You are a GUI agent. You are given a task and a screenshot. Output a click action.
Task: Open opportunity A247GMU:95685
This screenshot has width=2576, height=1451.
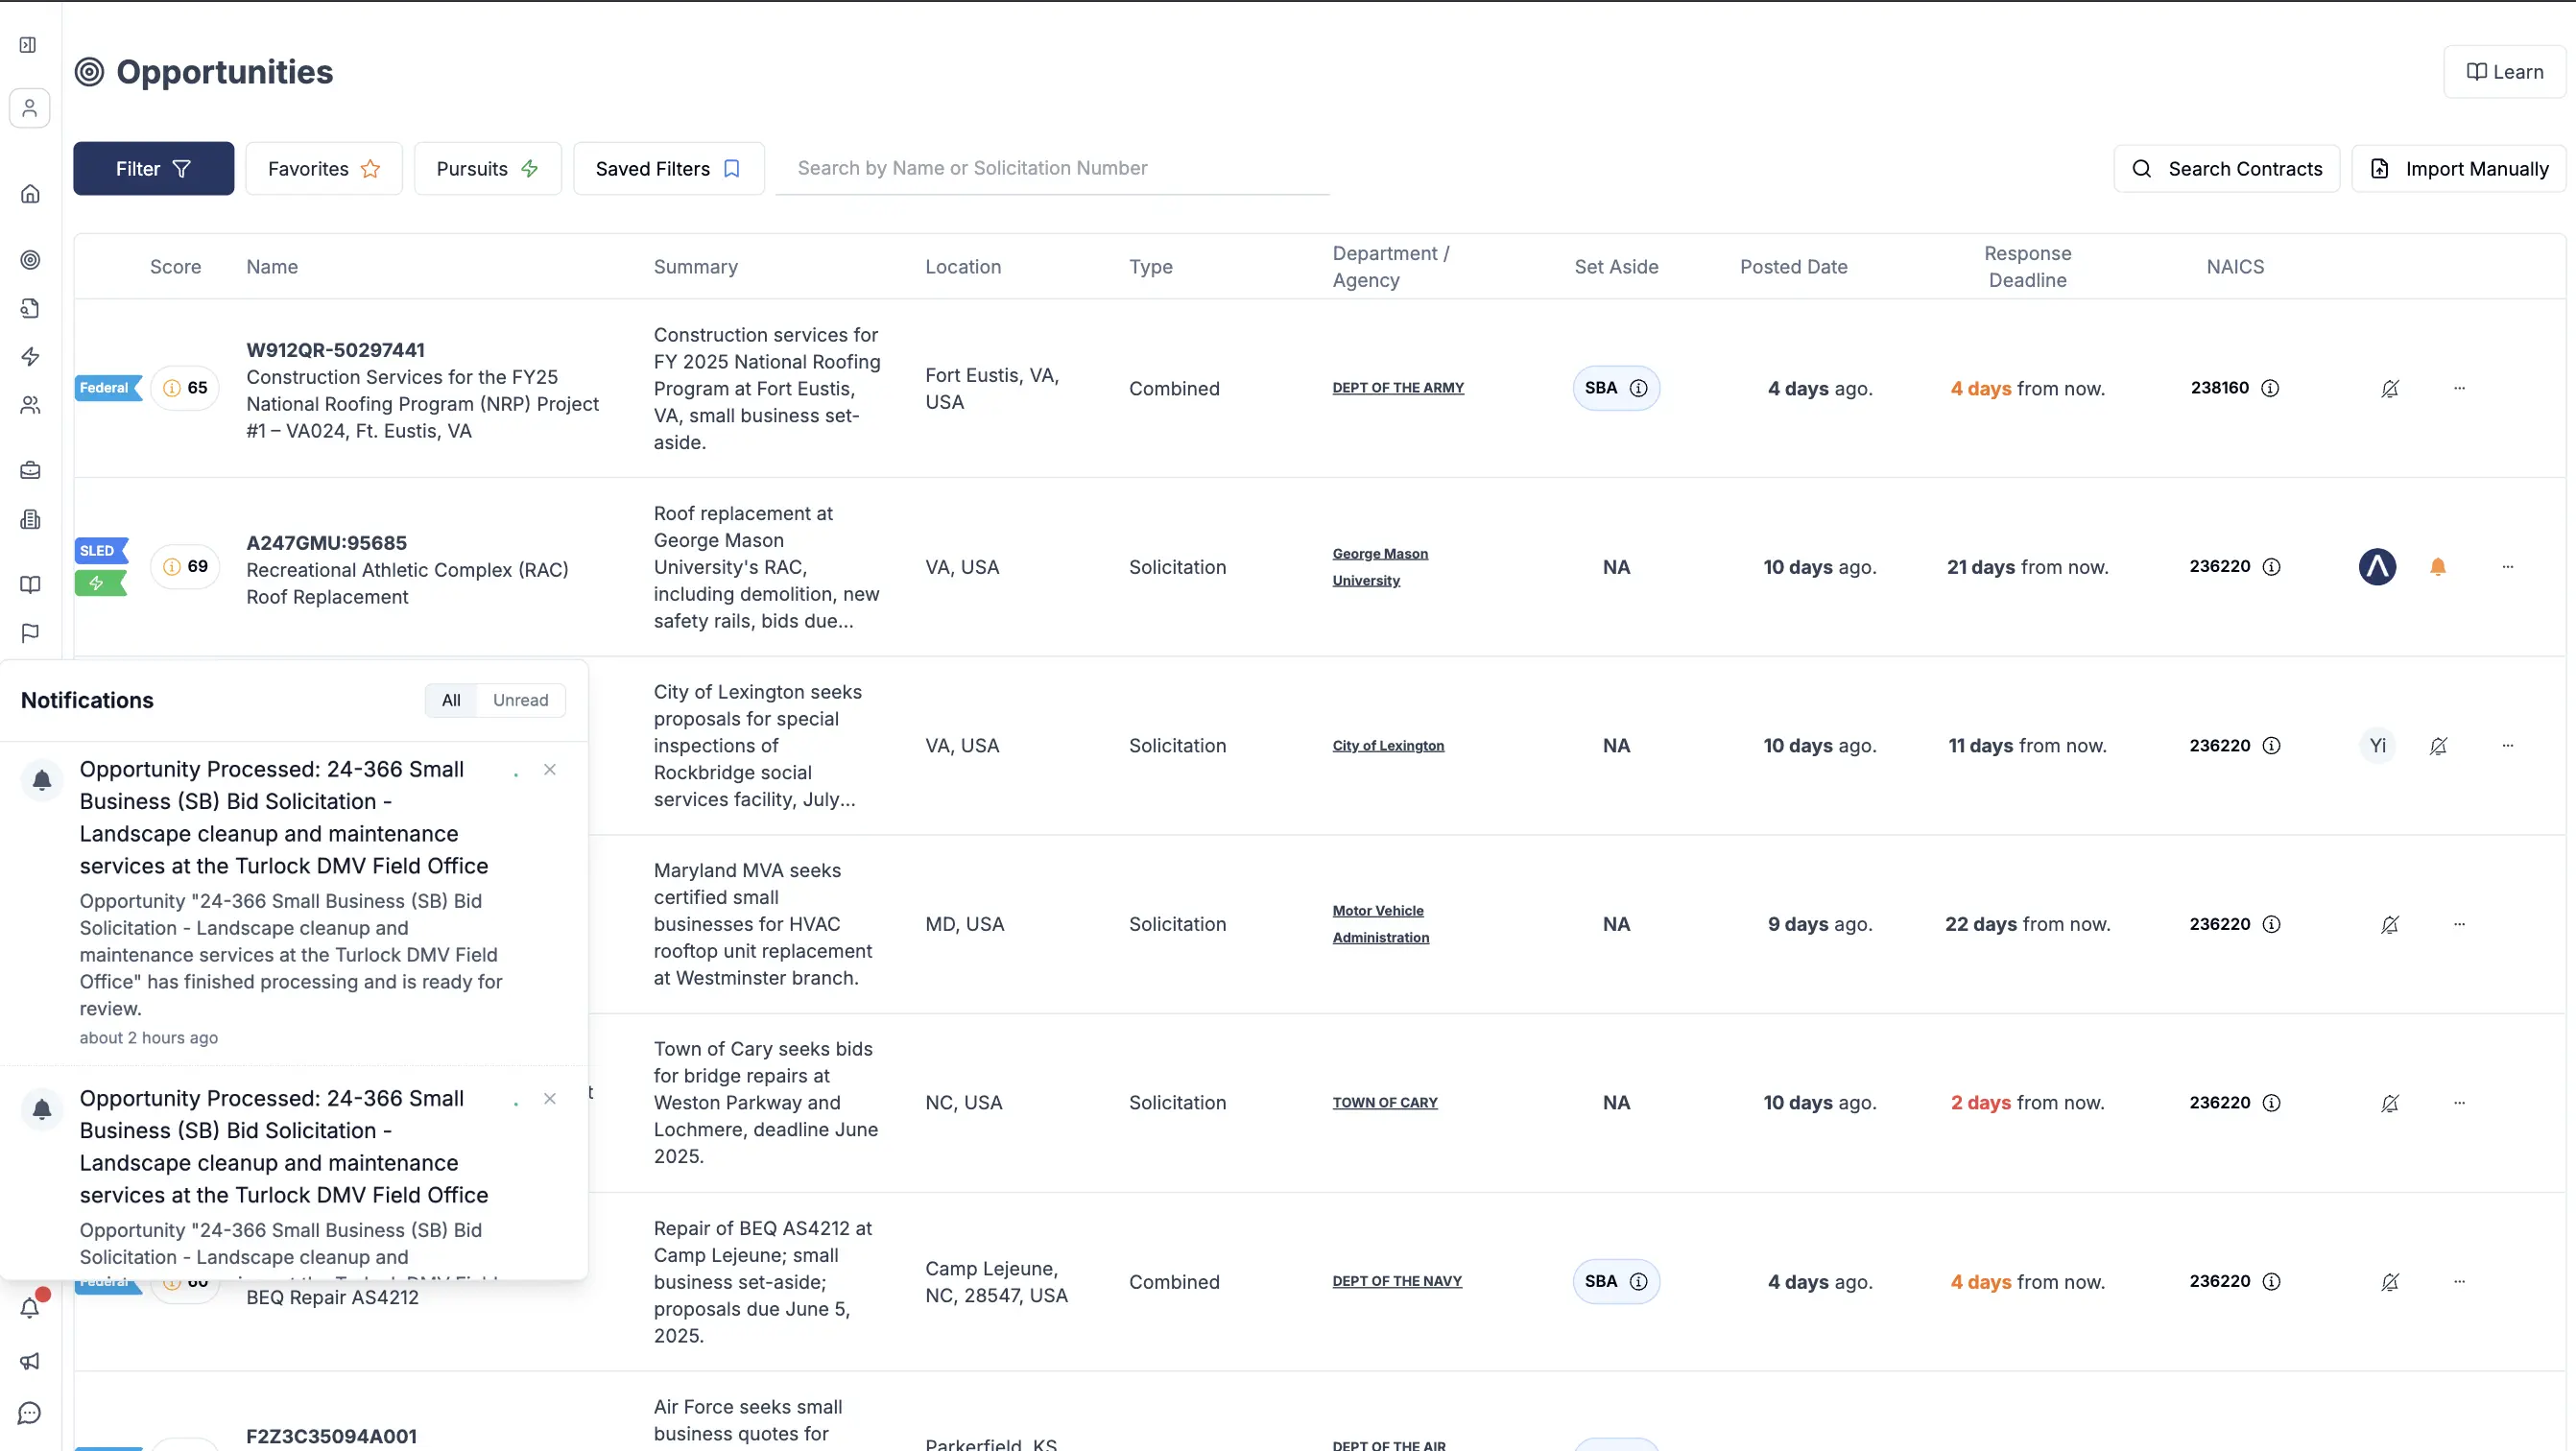(326, 543)
